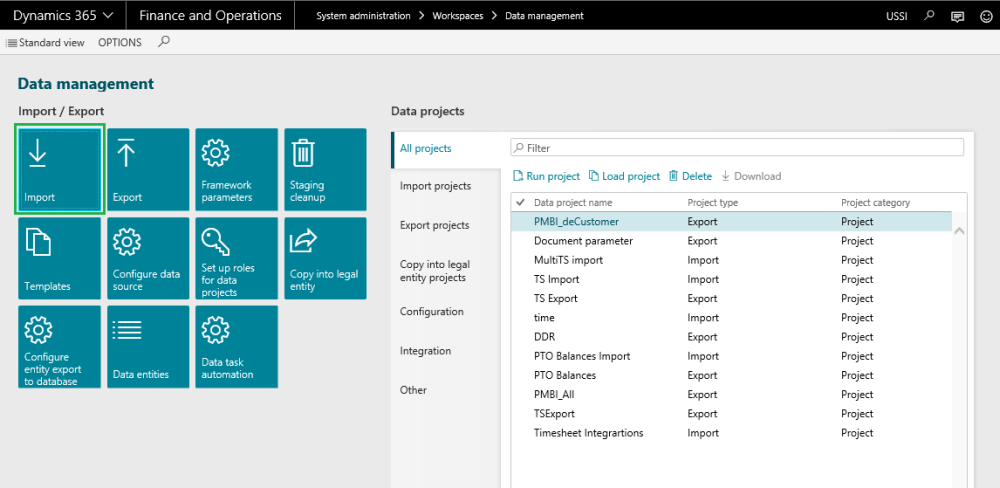The image size is (1000, 488).
Task: Open Set up roles for data projects tile
Action: point(236,258)
